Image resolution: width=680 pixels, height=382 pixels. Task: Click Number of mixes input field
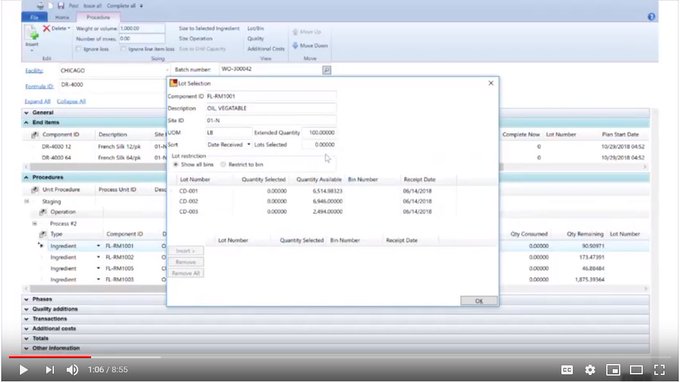tap(142, 39)
